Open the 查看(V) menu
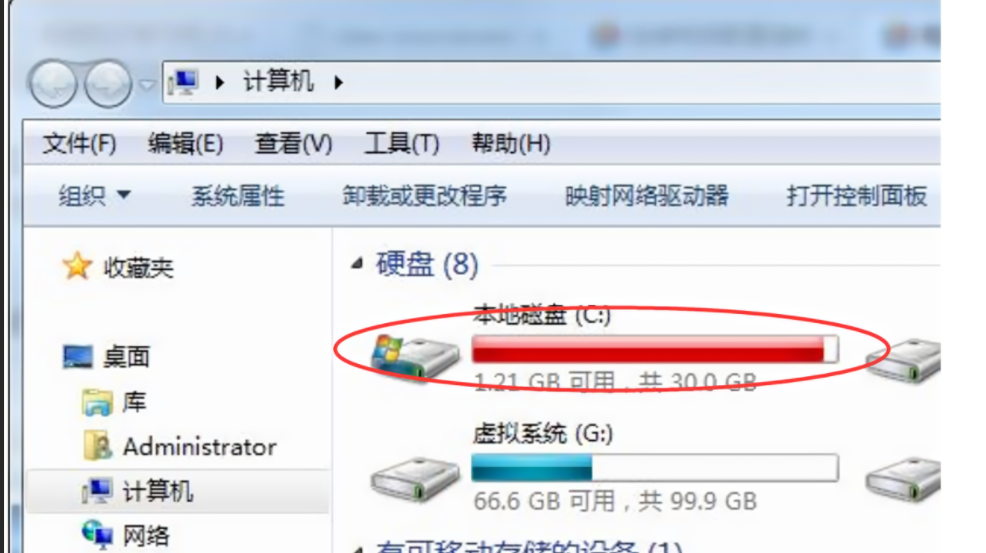Image resolution: width=986 pixels, height=553 pixels. pos(293,144)
